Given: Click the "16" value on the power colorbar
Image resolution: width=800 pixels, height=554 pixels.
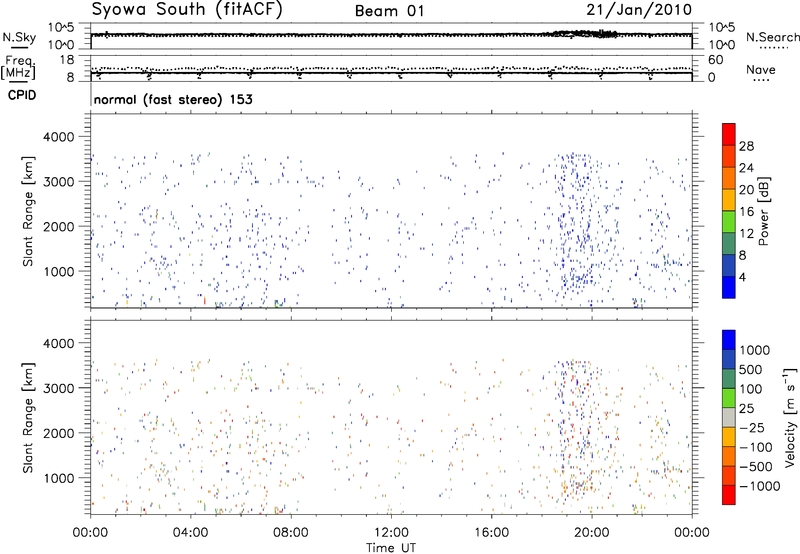Looking at the screenshot, I should pyautogui.click(x=746, y=212).
